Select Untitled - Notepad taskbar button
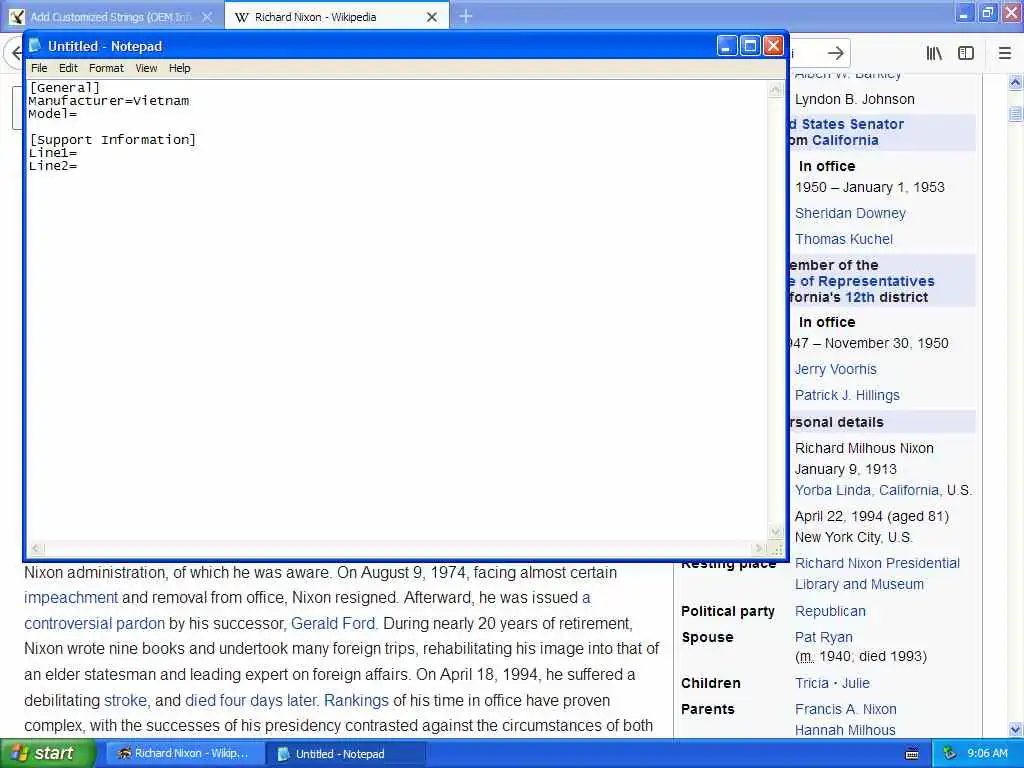The image size is (1024, 768). 345,754
